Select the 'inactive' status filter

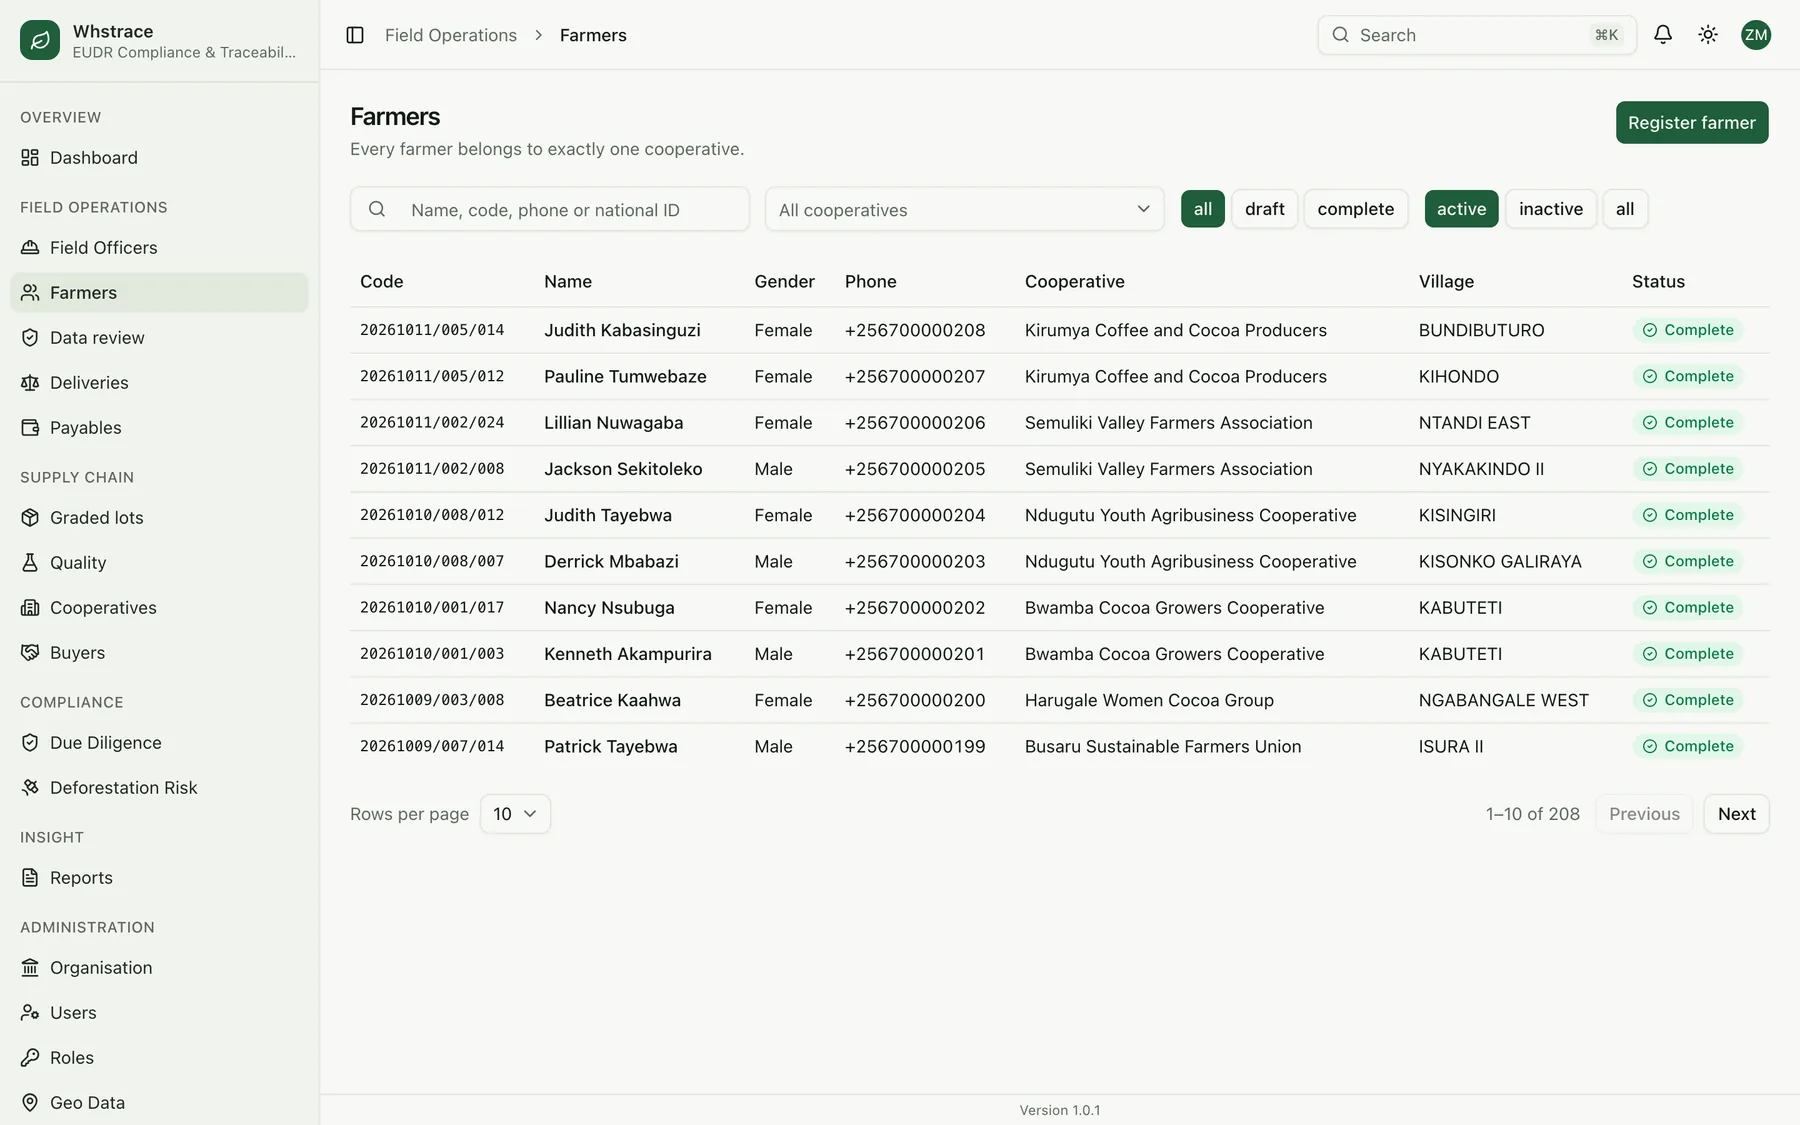point(1551,209)
